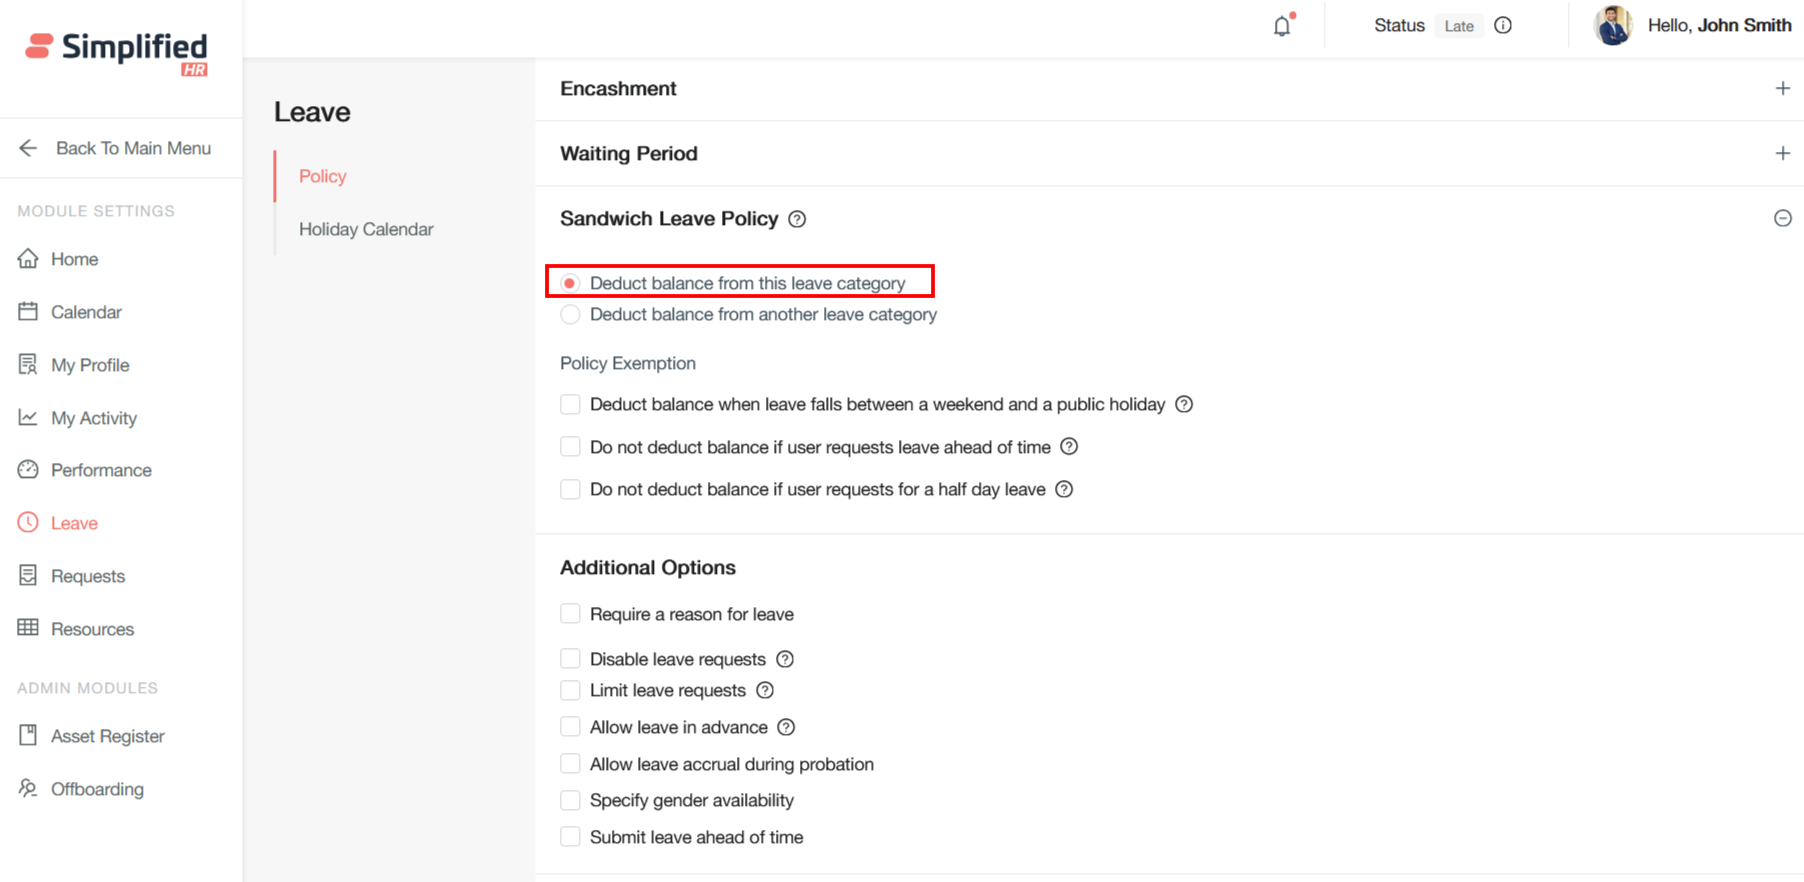The height and width of the screenshot is (882, 1804).
Task: Click the John Smith profile avatar
Action: click(1612, 26)
